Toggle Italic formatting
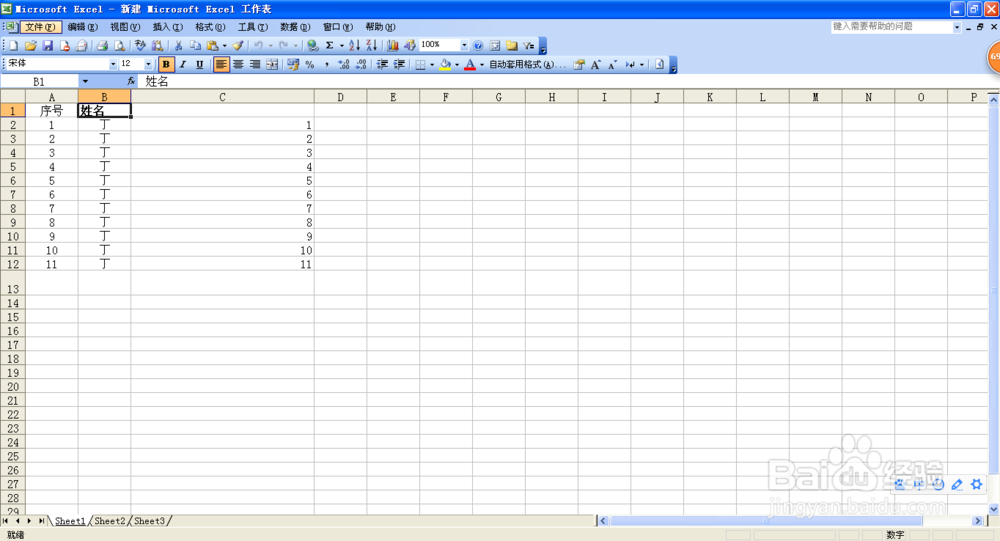Screen dimensions: 1000x541 (182, 64)
